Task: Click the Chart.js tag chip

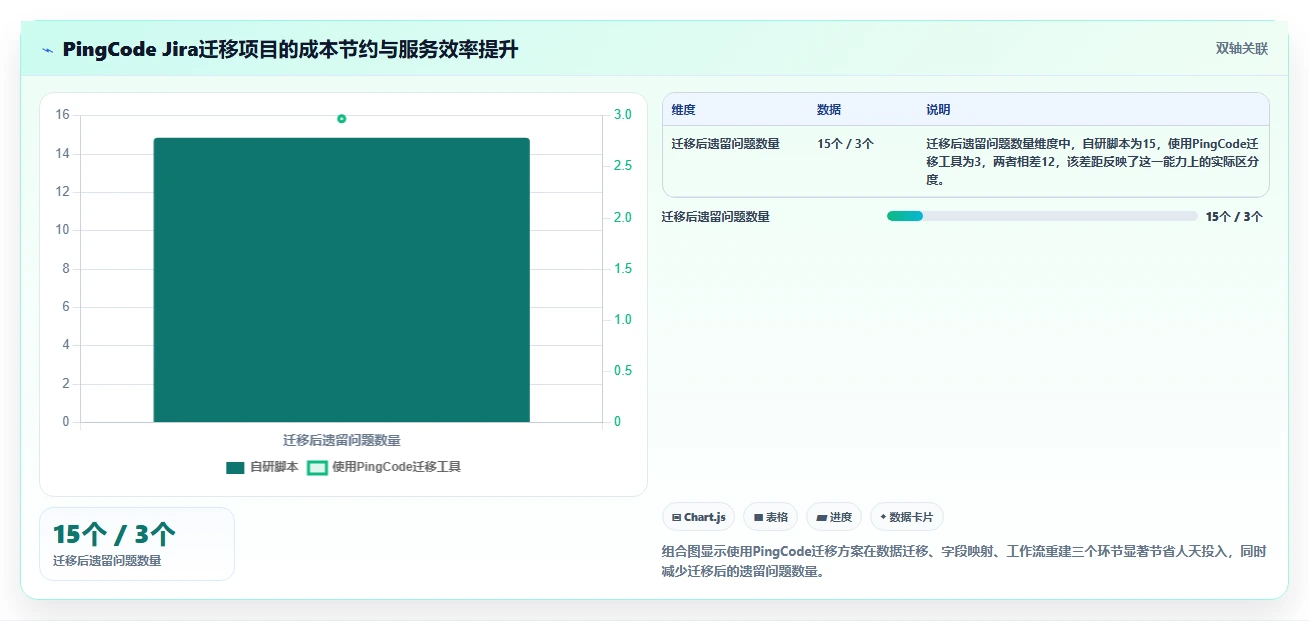Action: click(699, 517)
